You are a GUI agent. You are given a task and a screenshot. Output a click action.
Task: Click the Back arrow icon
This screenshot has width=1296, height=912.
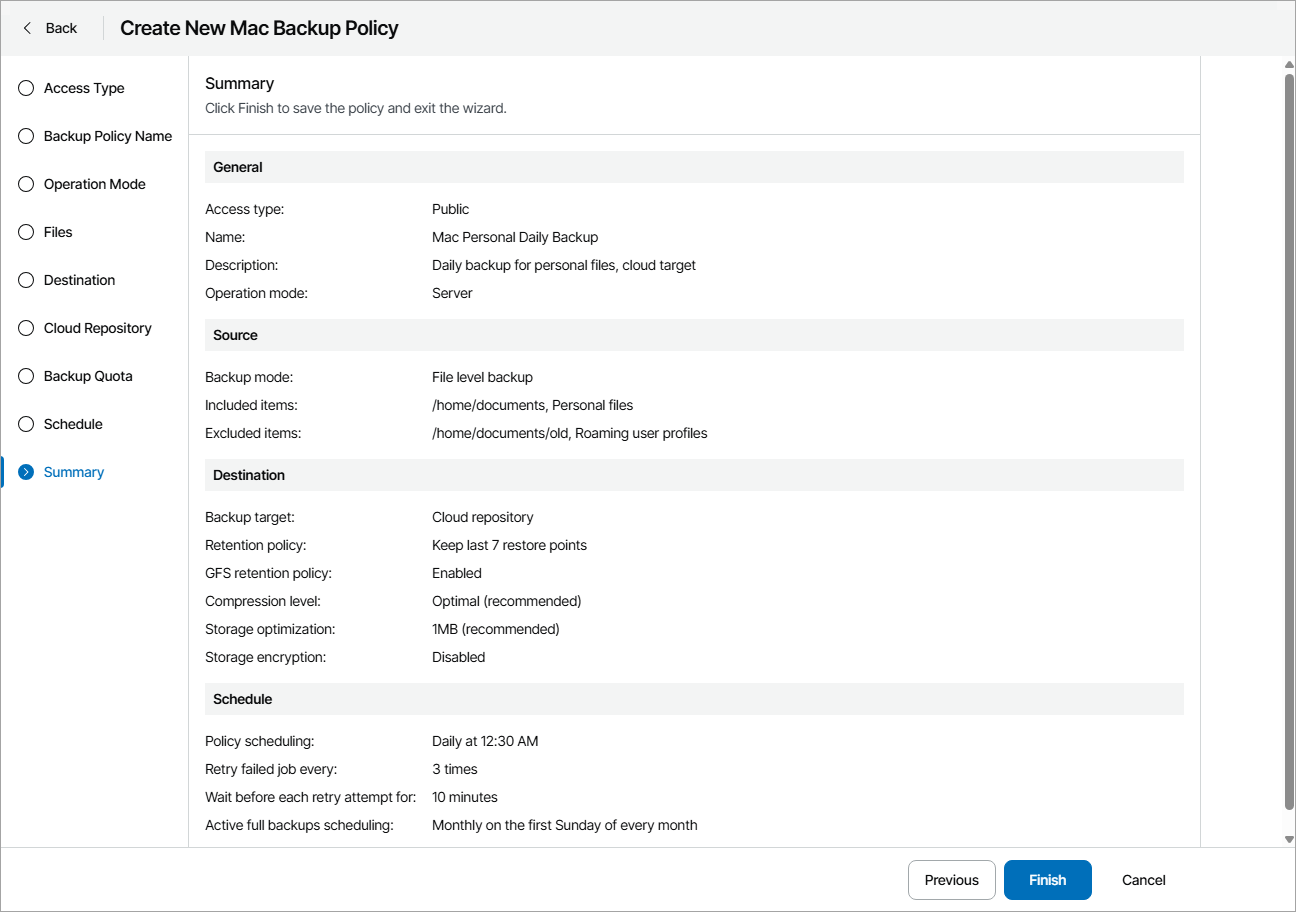tap(27, 28)
